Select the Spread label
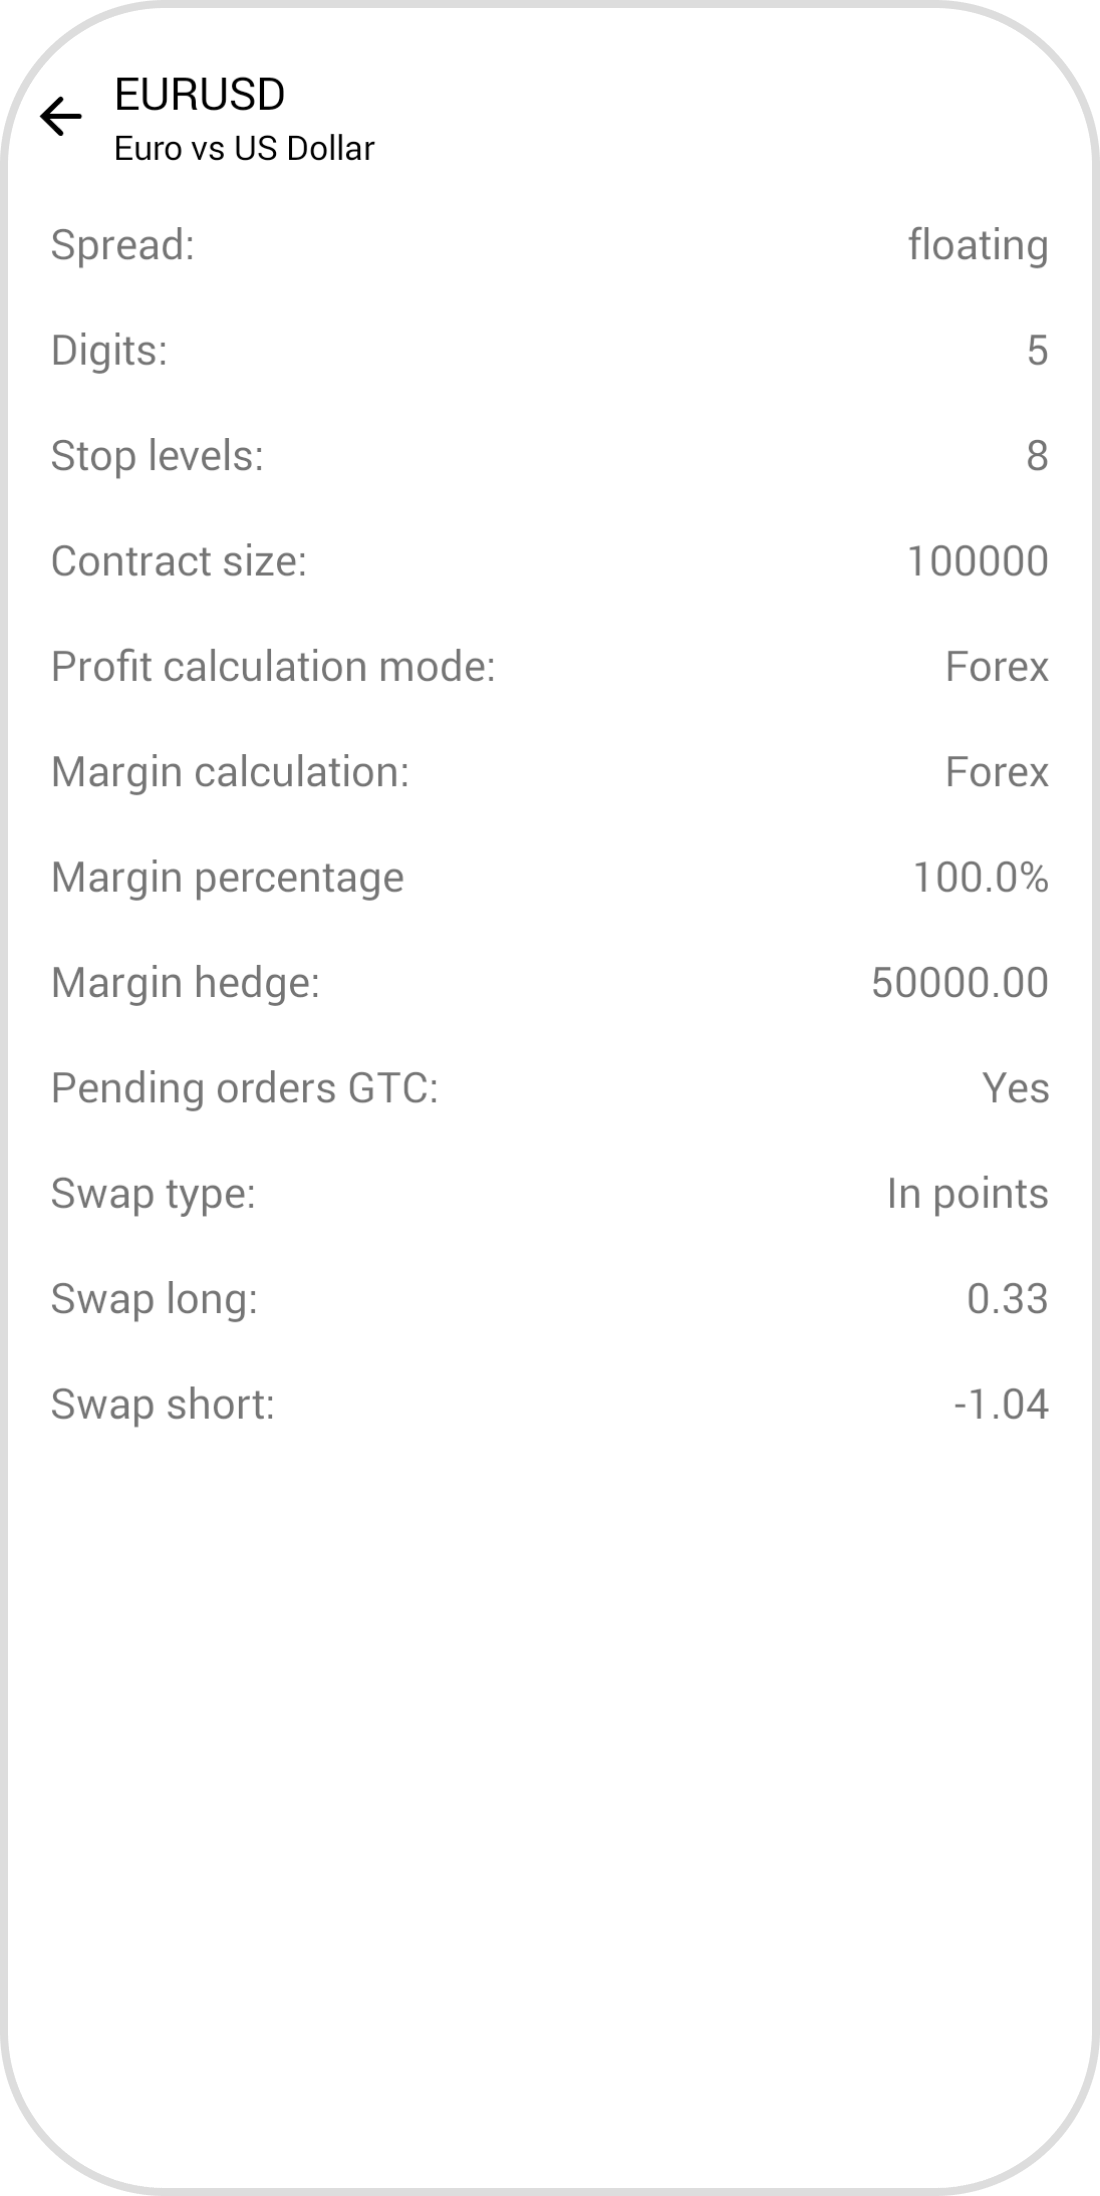Viewport: 1100px width, 2196px height. [x=123, y=245]
